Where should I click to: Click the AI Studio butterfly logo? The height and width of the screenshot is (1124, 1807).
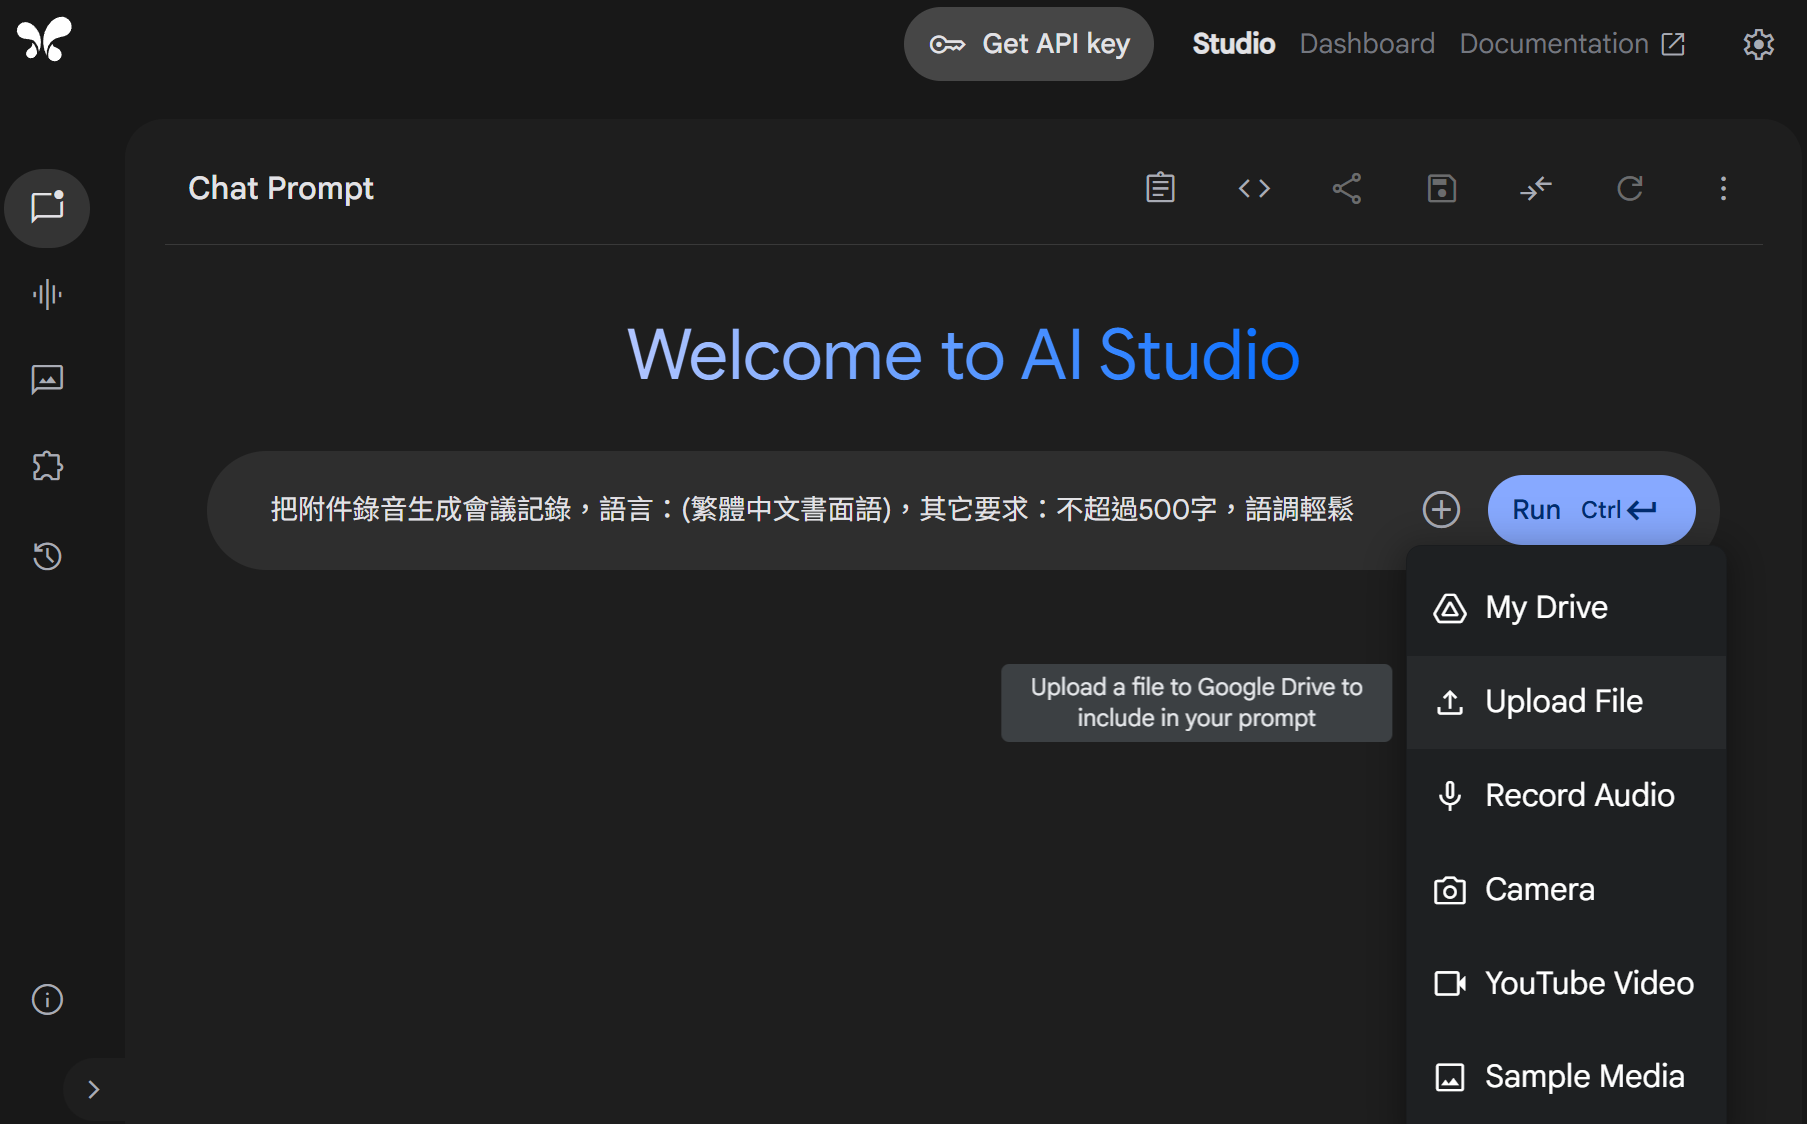coord(44,40)
